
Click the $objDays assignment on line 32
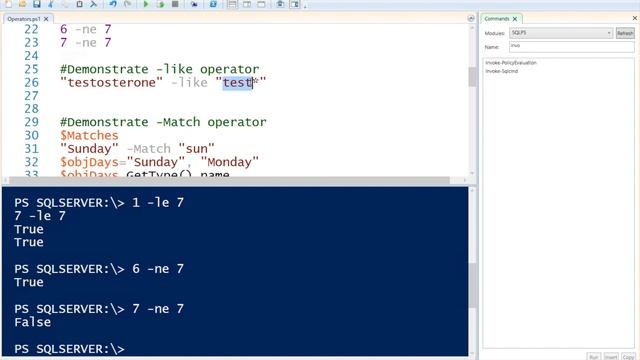pyautogui.click(x=159, y=162)
